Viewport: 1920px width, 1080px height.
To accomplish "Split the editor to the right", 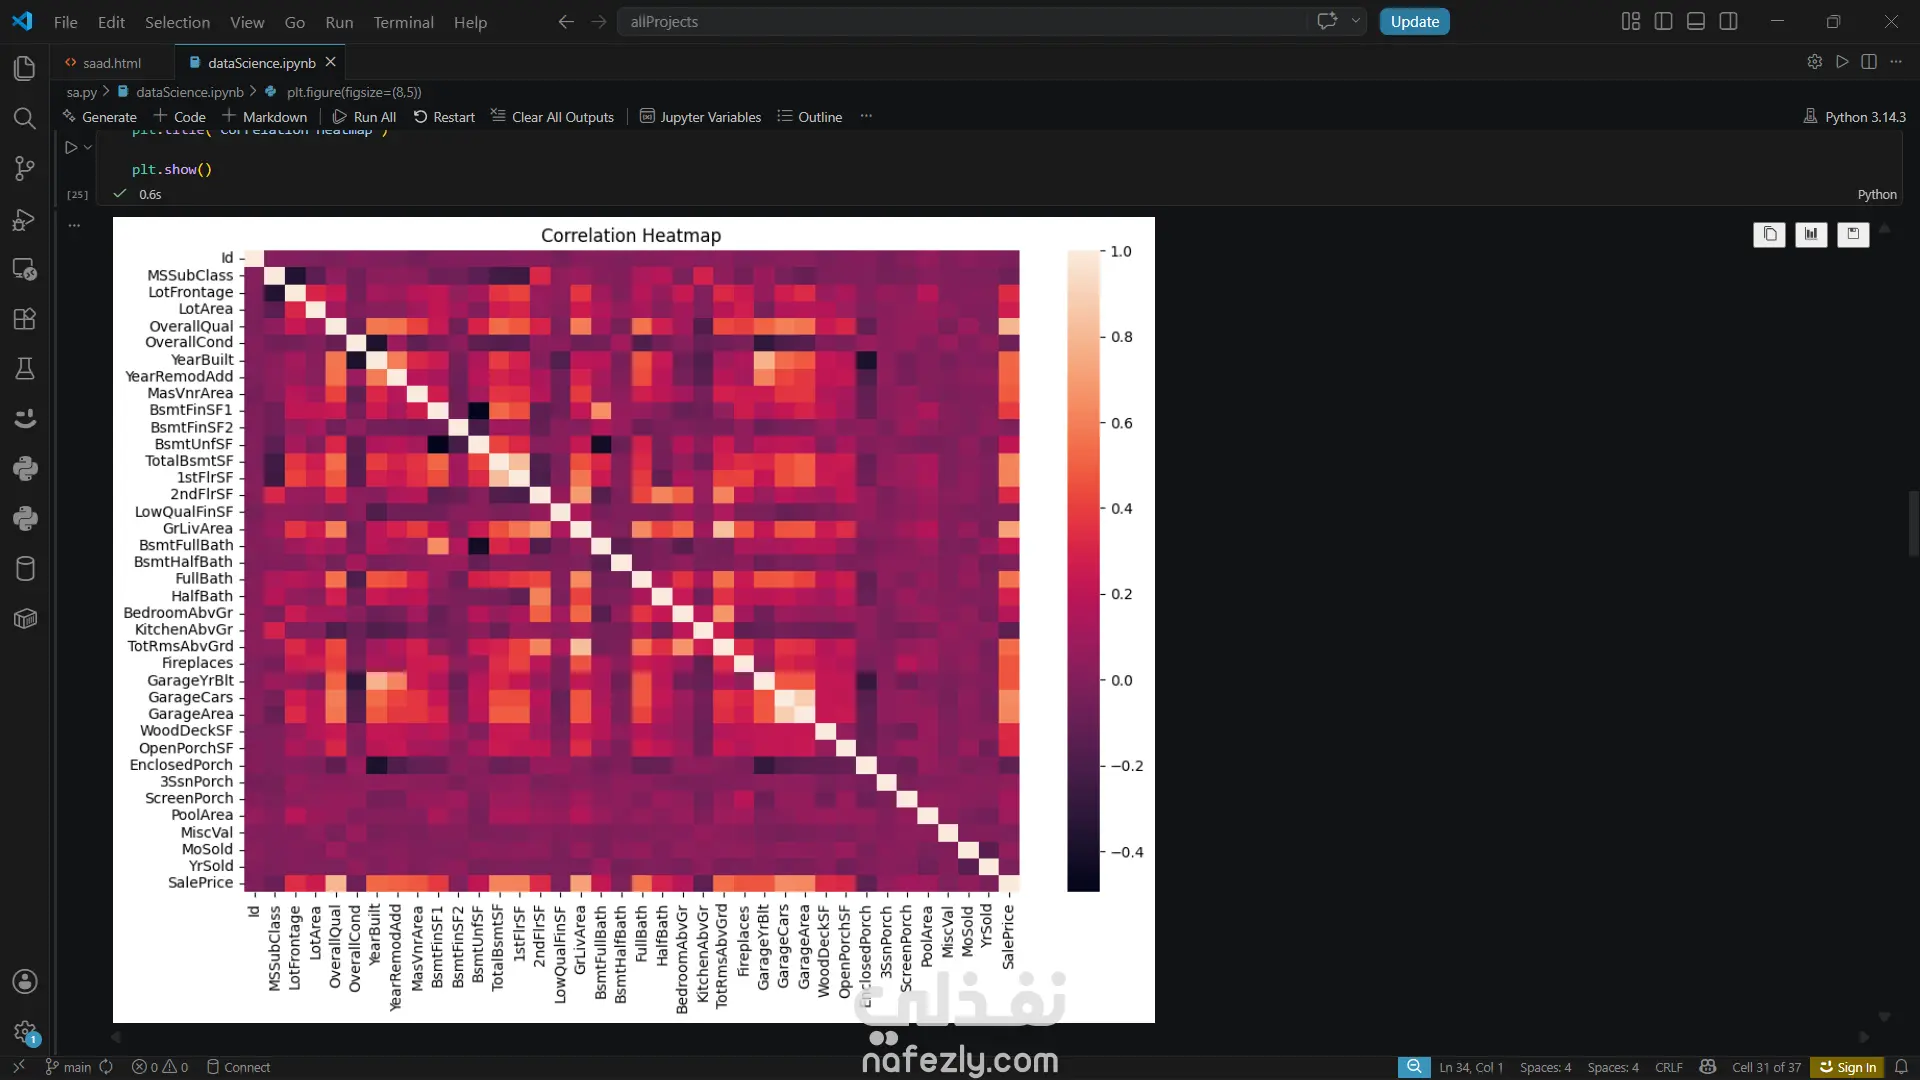I will click(x=1869, y=62).
